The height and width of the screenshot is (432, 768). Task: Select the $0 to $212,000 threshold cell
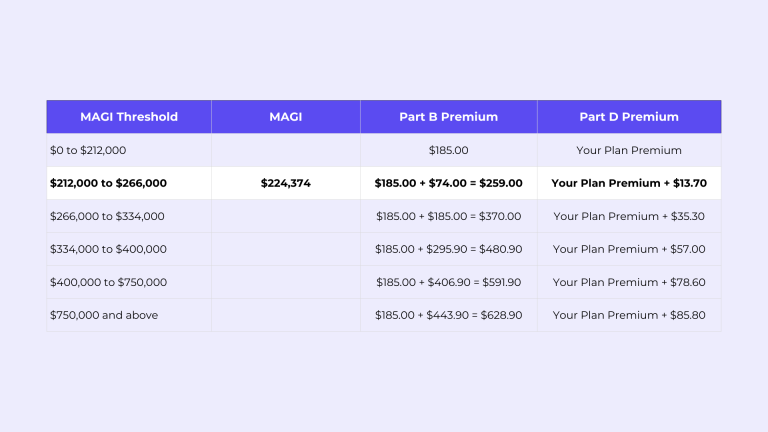point(129,150)
